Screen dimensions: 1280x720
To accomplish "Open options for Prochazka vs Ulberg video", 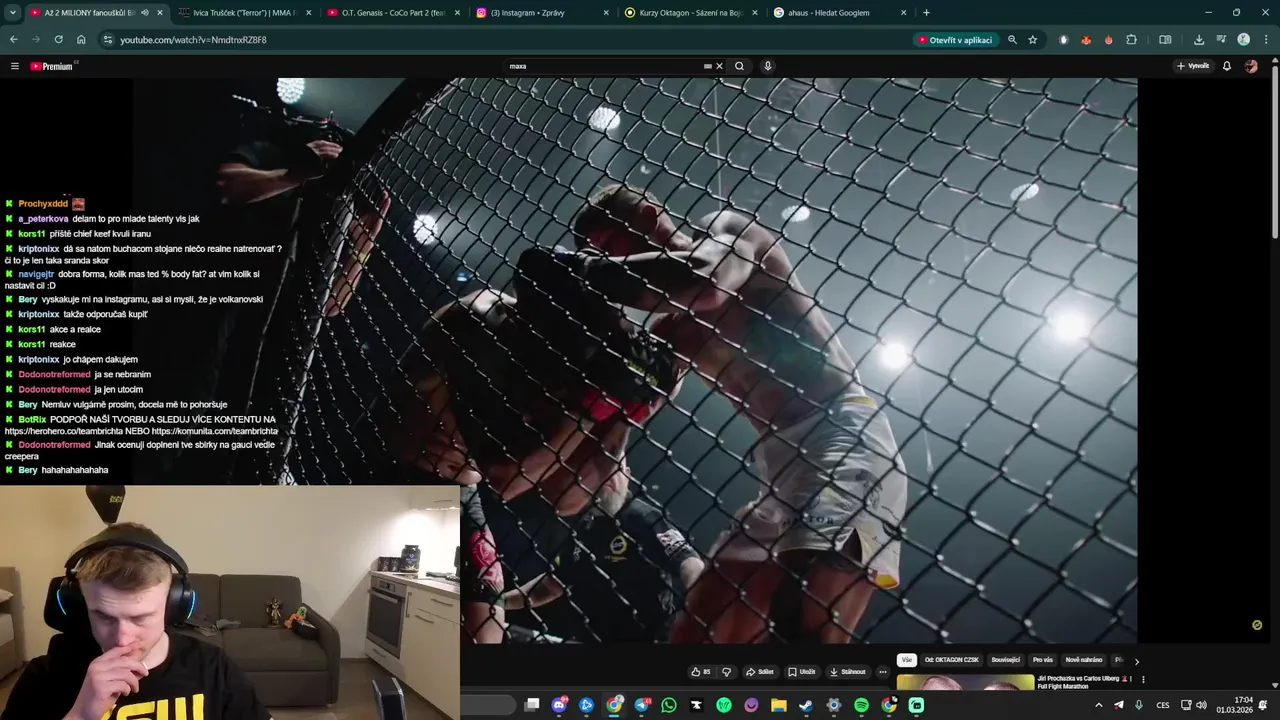I will [x=1143, y=680].
